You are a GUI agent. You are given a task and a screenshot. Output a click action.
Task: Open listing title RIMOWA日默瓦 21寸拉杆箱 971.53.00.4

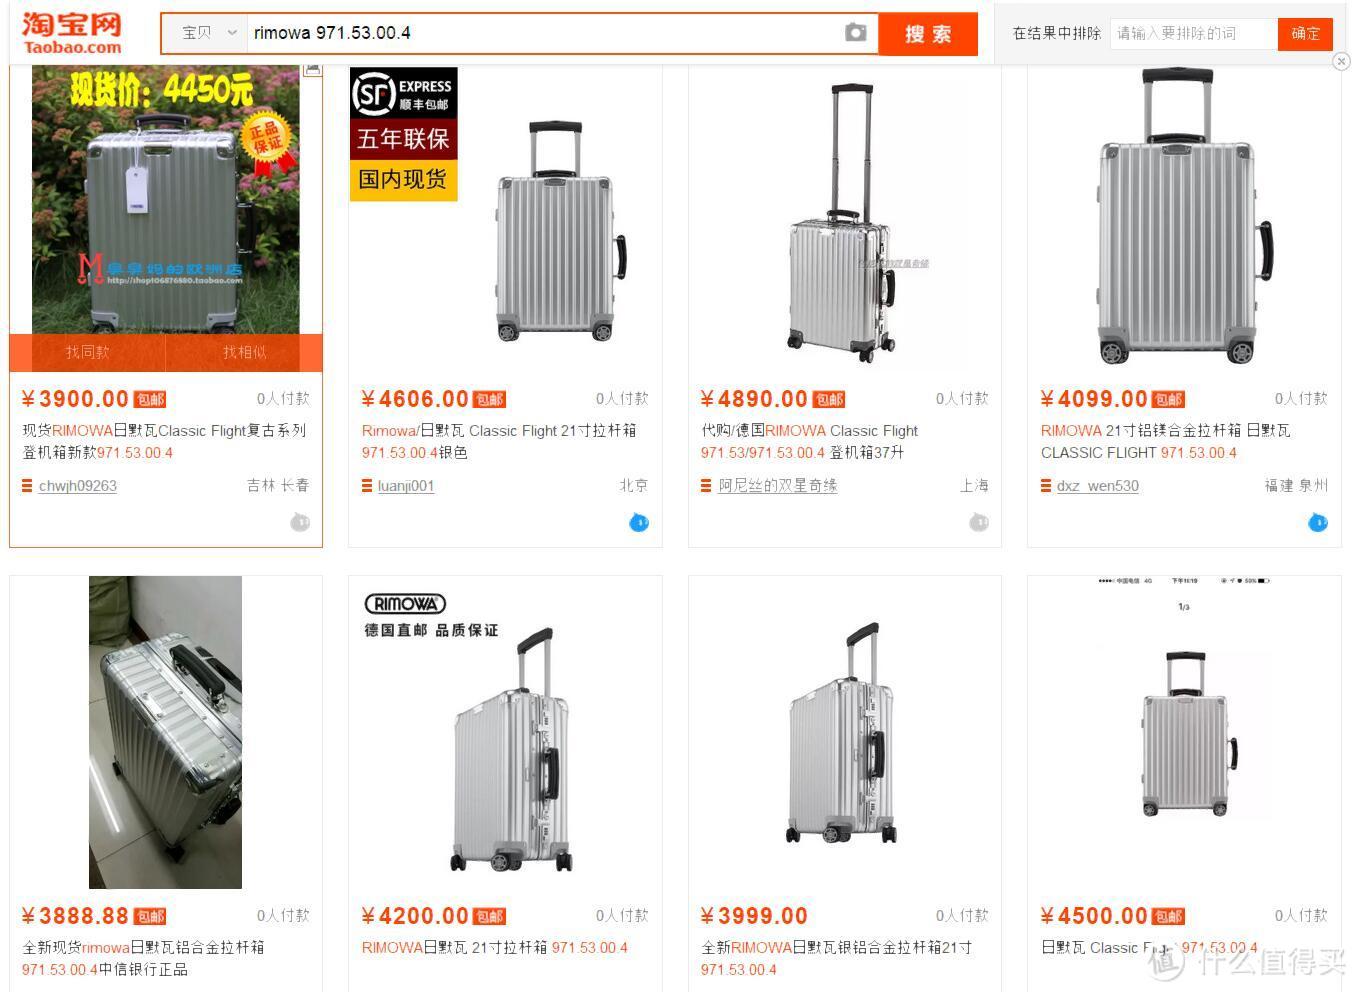495,947
